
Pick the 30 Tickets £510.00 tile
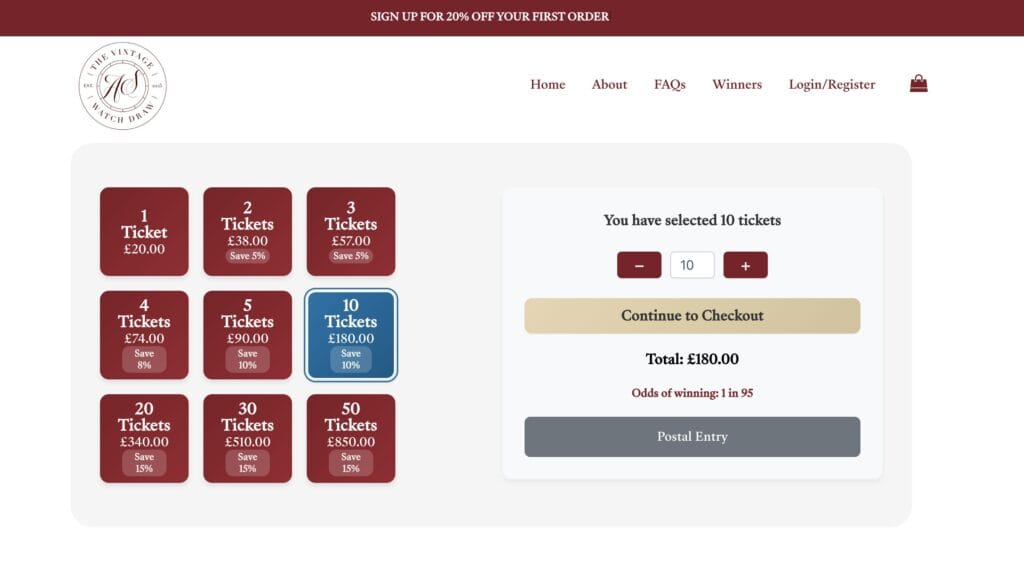pos(247,438)
